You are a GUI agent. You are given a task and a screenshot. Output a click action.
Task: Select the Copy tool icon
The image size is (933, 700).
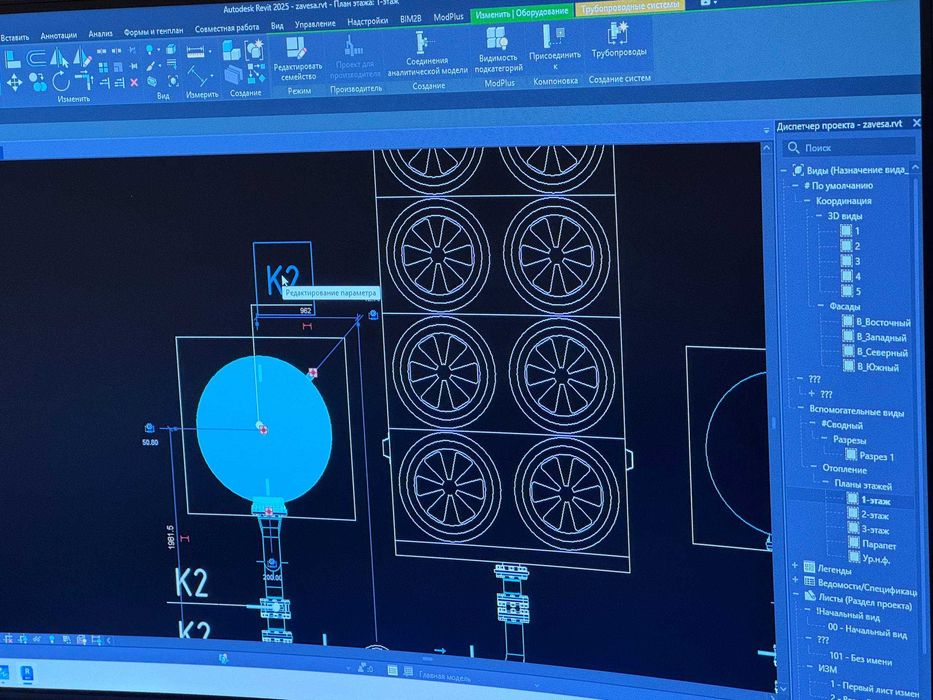click(37, 81)
